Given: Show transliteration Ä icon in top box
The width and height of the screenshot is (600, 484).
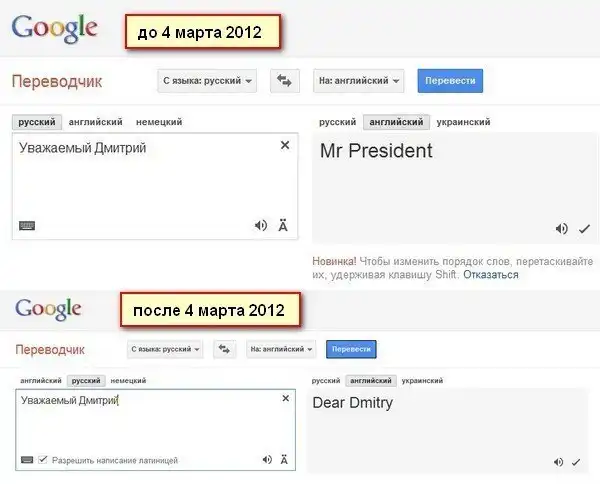Looking at the screenshot, I should 283,225.
